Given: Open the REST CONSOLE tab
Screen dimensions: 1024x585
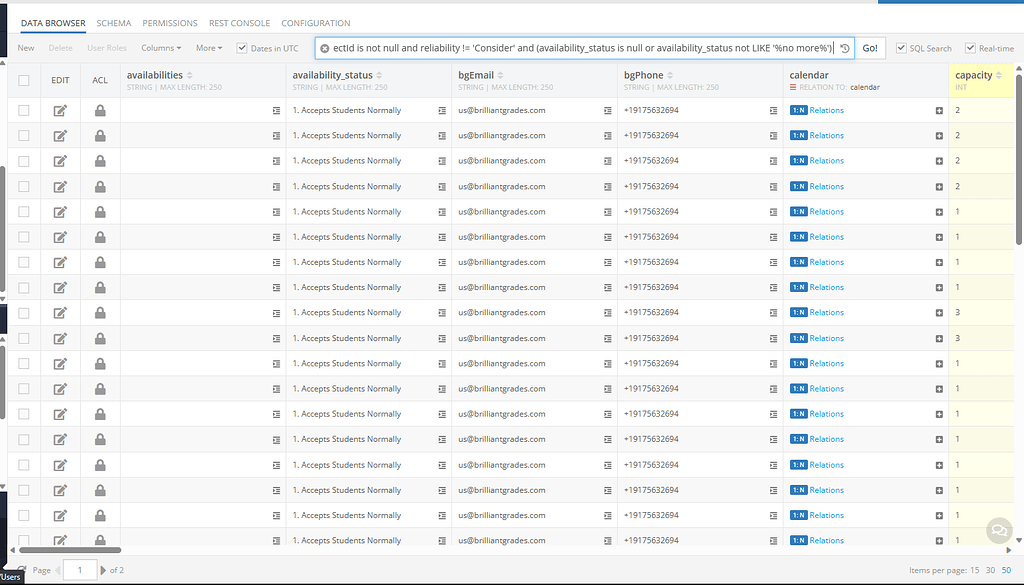Looking at the screenshot, I should point(238,23).
